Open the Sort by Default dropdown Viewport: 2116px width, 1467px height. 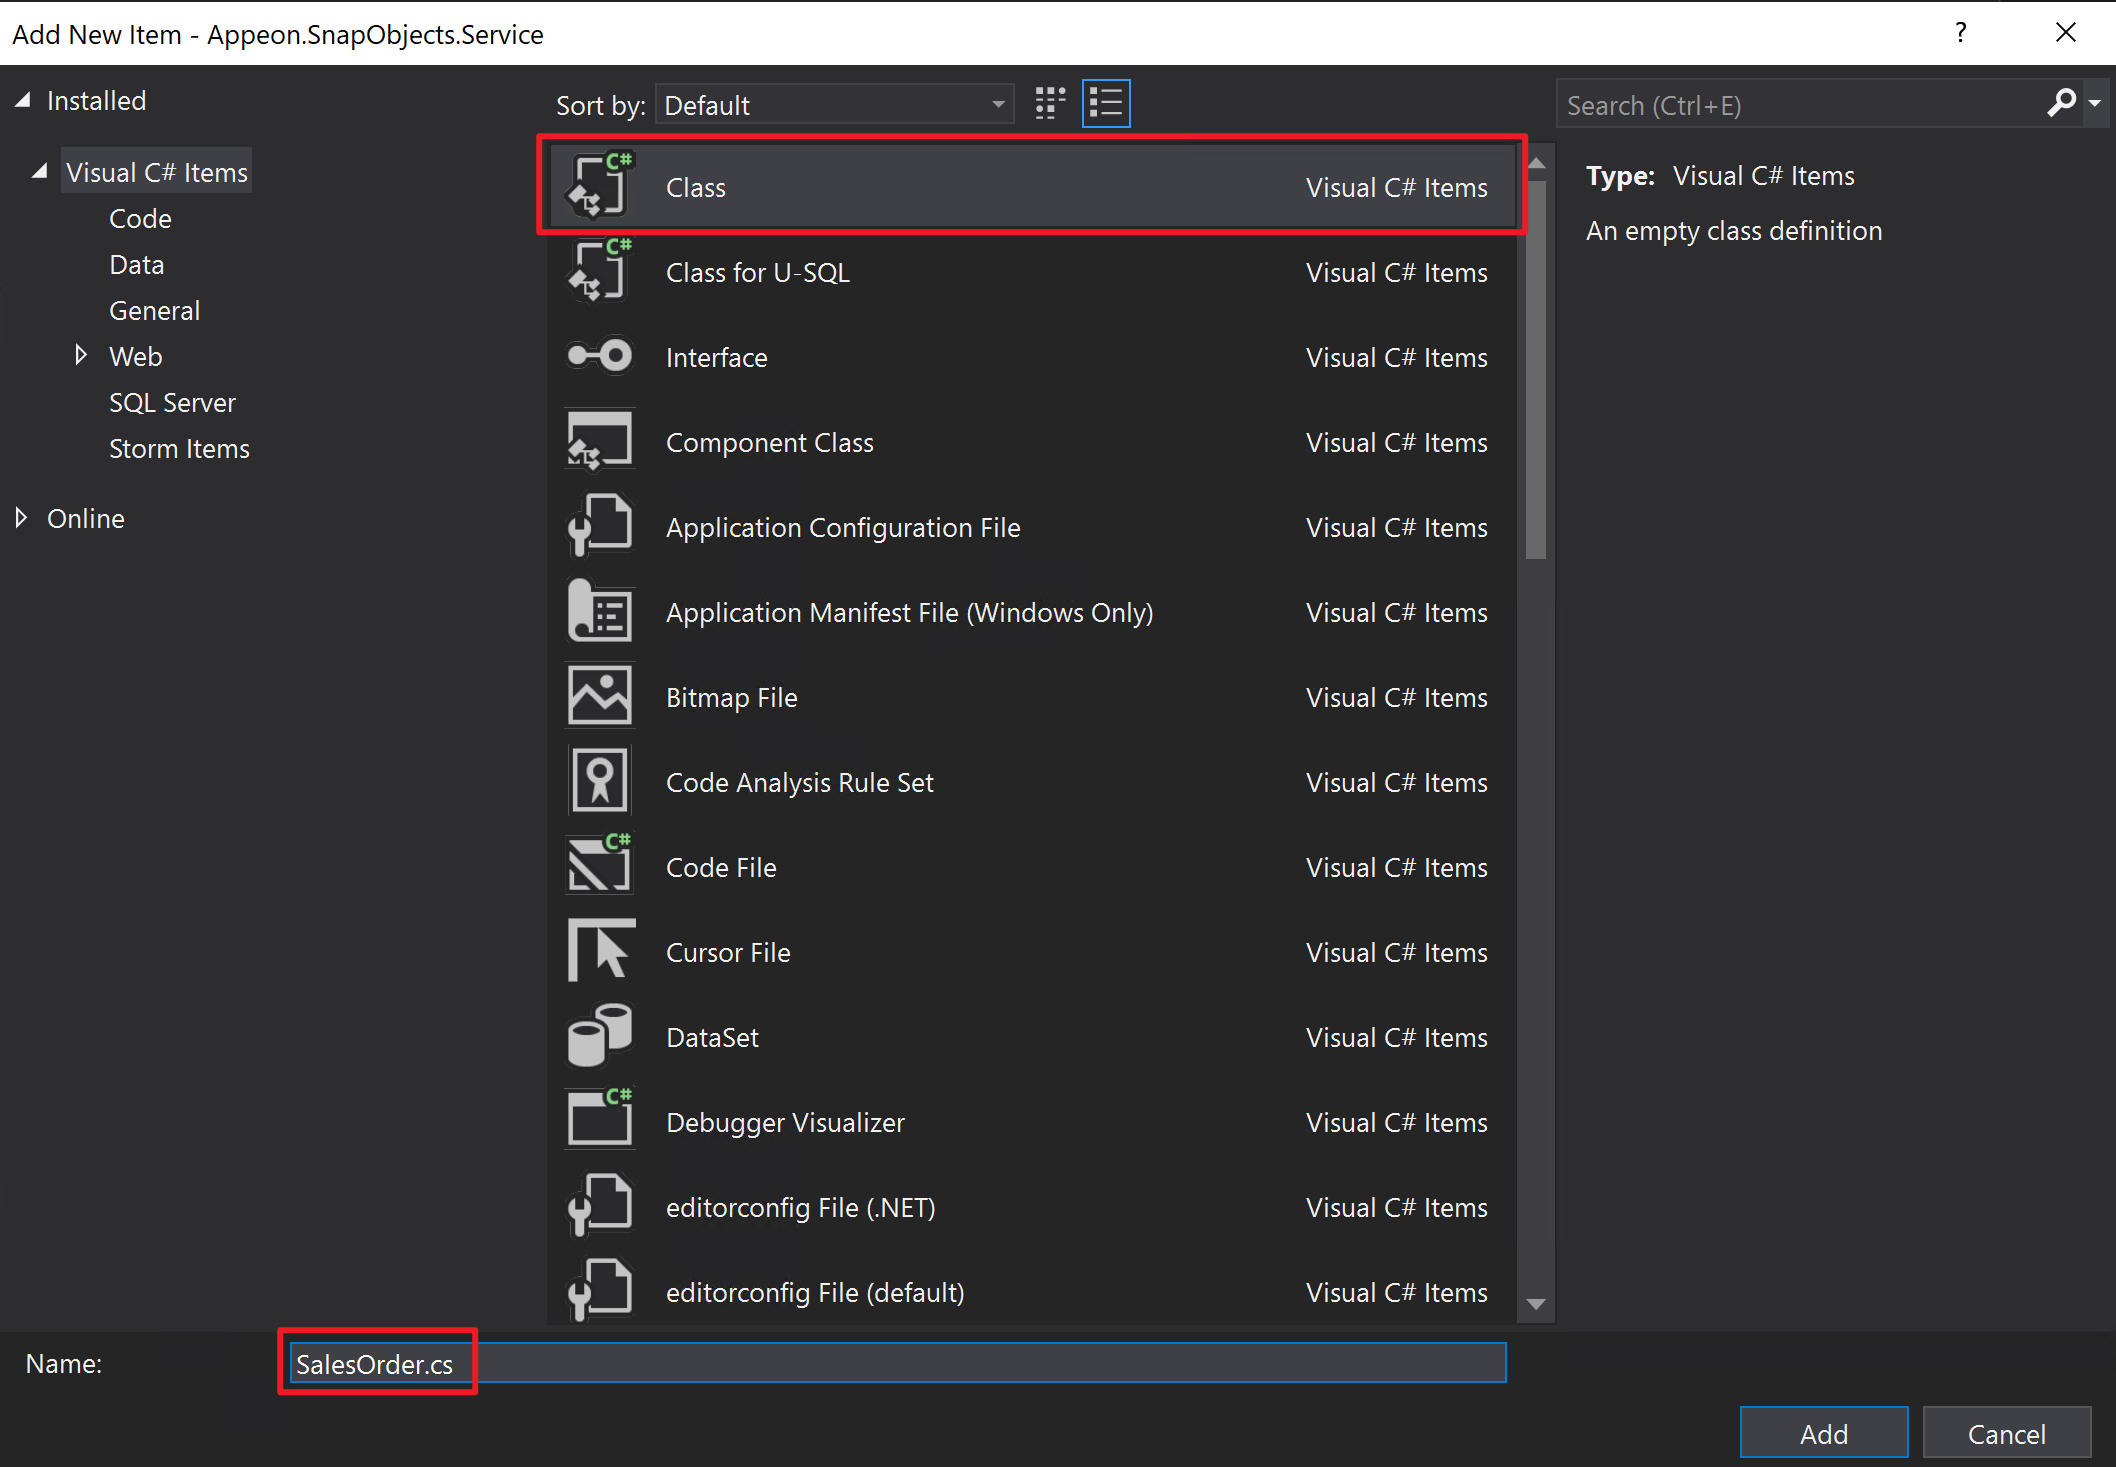click(x=834, y=105)
